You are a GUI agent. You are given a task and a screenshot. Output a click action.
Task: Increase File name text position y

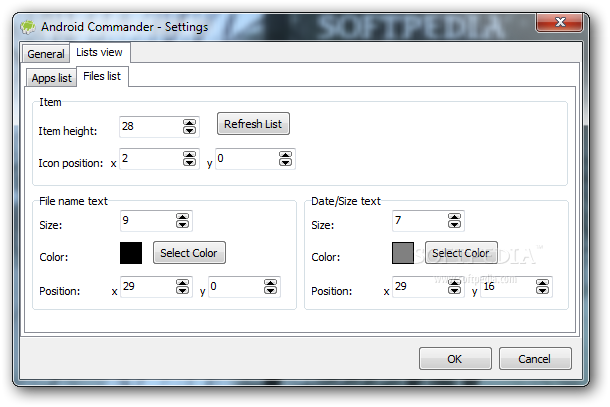(x=271, y=283)
